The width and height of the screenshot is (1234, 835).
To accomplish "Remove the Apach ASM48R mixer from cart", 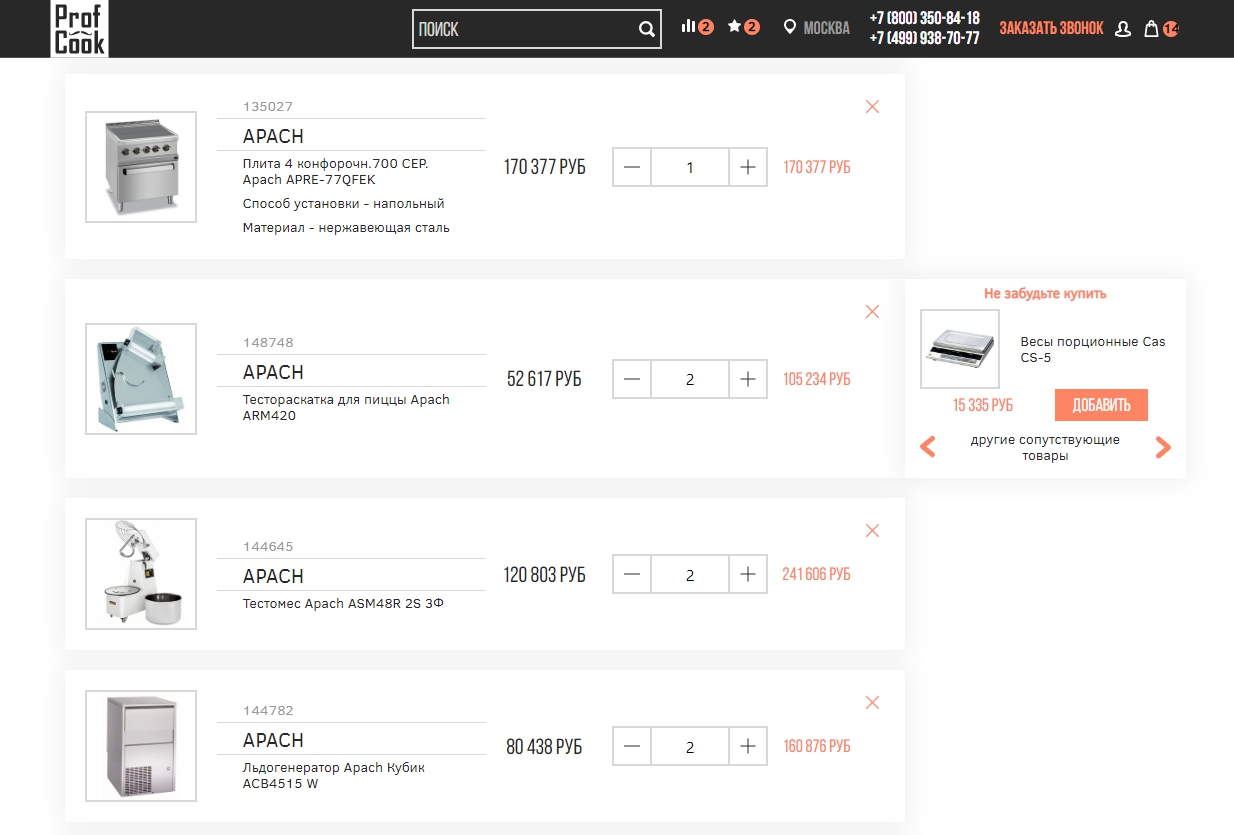I will (x=872, y=530).
